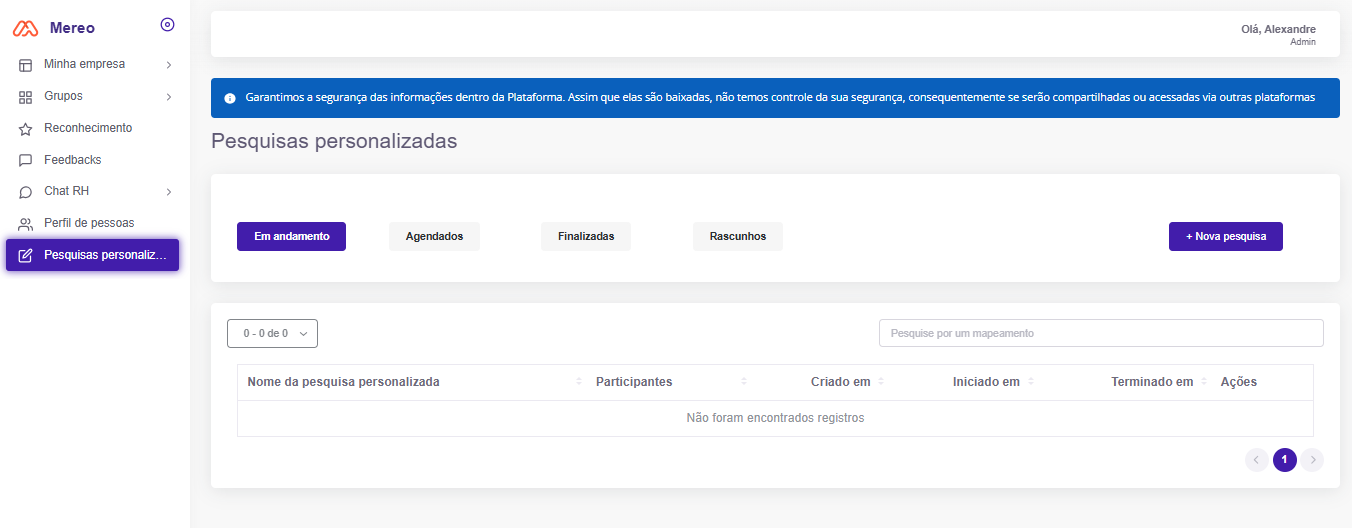Open Perfil de pessoas people icon
The width and height of the screenshot is (1352, 528).
tap(26, 224)
